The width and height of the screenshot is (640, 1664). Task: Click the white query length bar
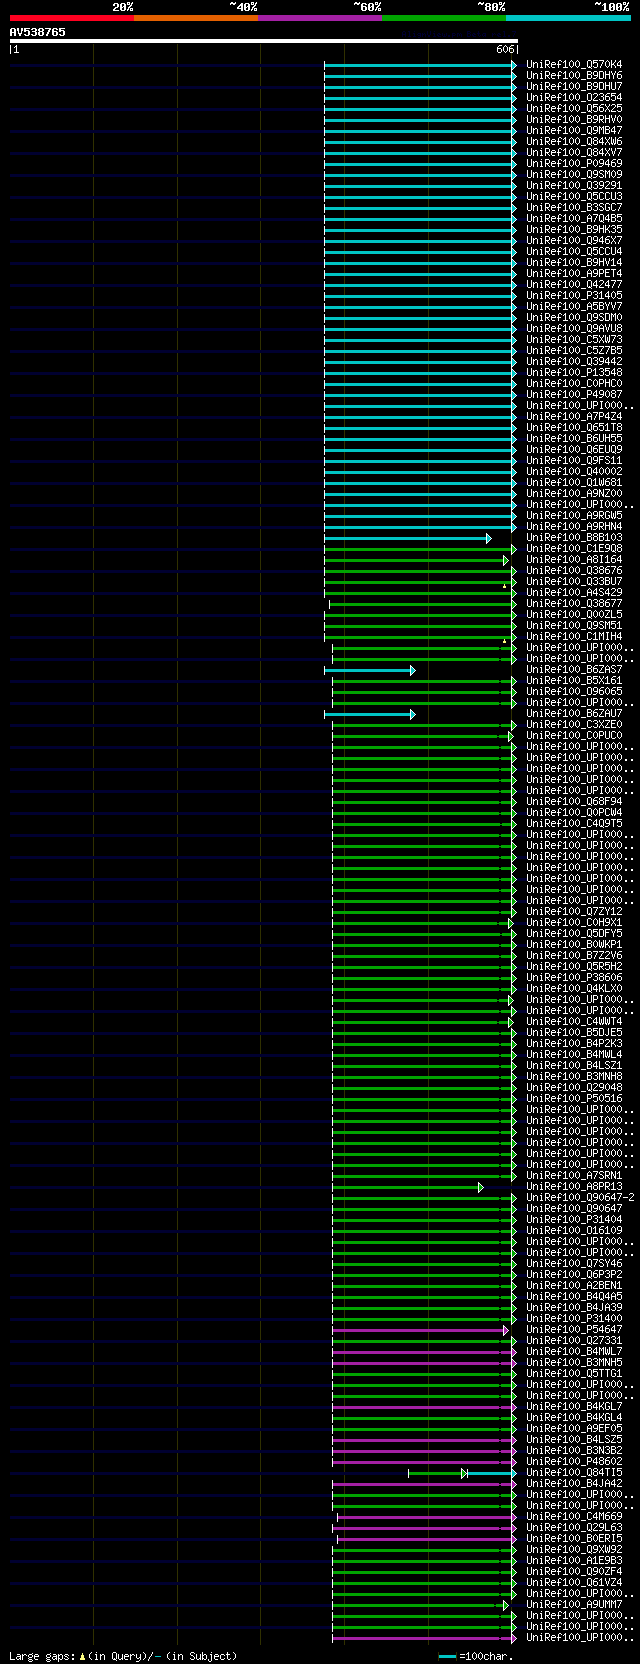coord(263,41)
